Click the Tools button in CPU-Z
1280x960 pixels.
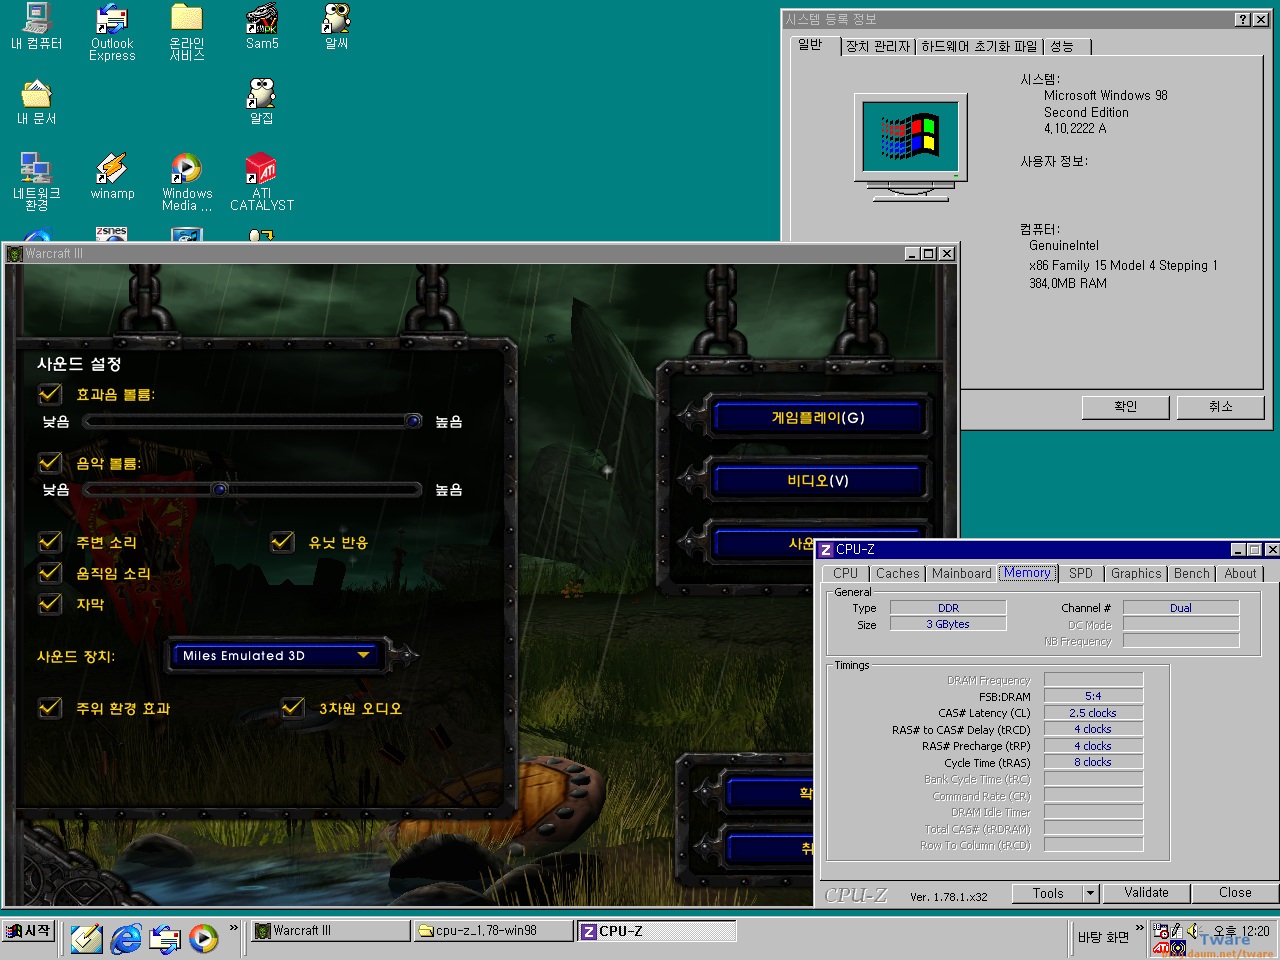tap(1047, 893)
